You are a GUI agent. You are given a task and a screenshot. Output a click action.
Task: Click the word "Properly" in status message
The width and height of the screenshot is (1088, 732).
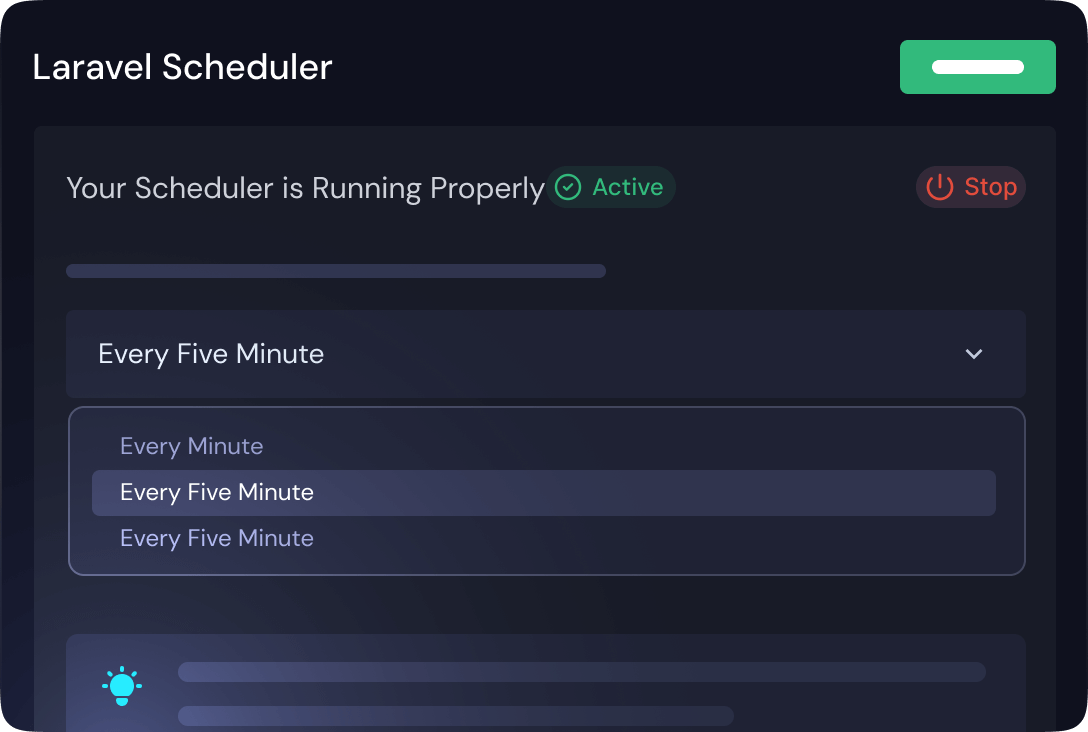coord(487,188)
